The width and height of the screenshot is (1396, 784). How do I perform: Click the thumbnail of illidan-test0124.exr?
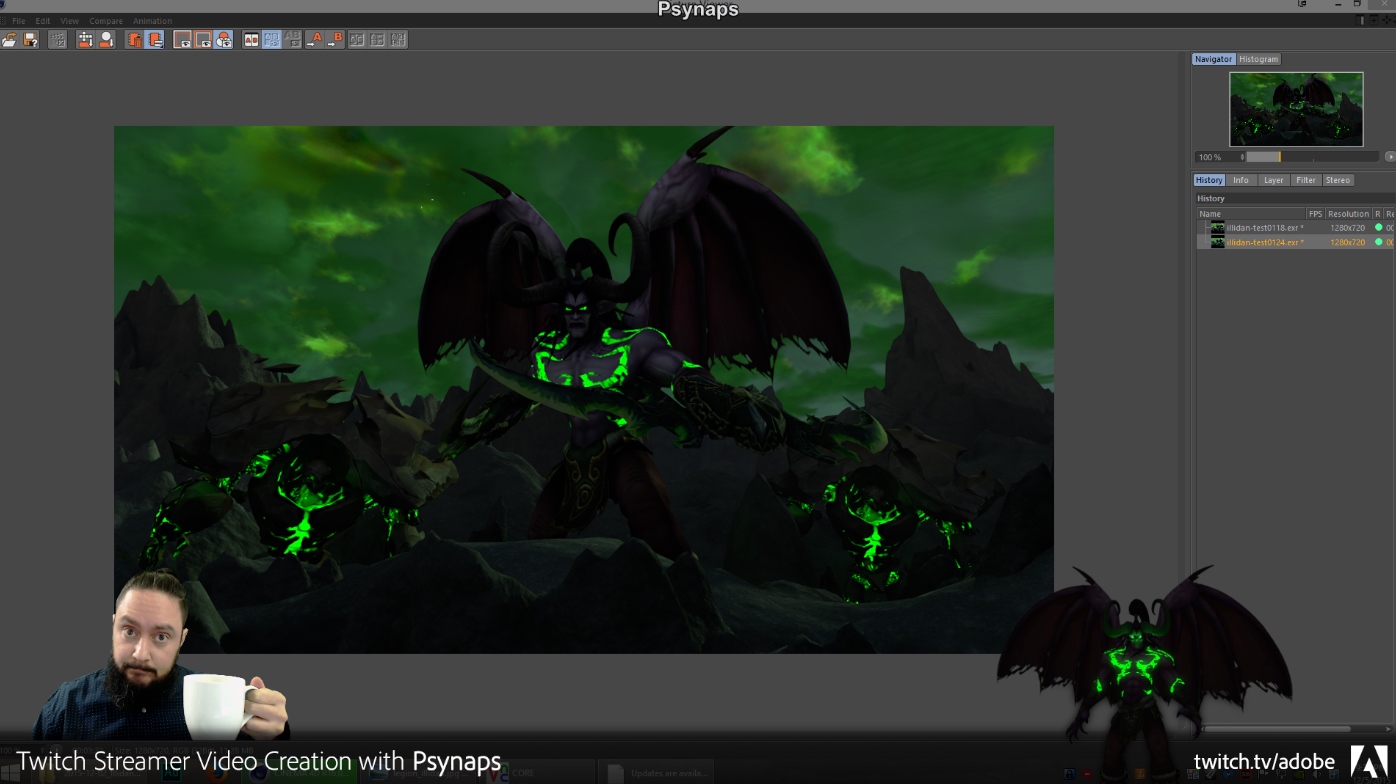pyautogui.click(x=1217, y=242)
